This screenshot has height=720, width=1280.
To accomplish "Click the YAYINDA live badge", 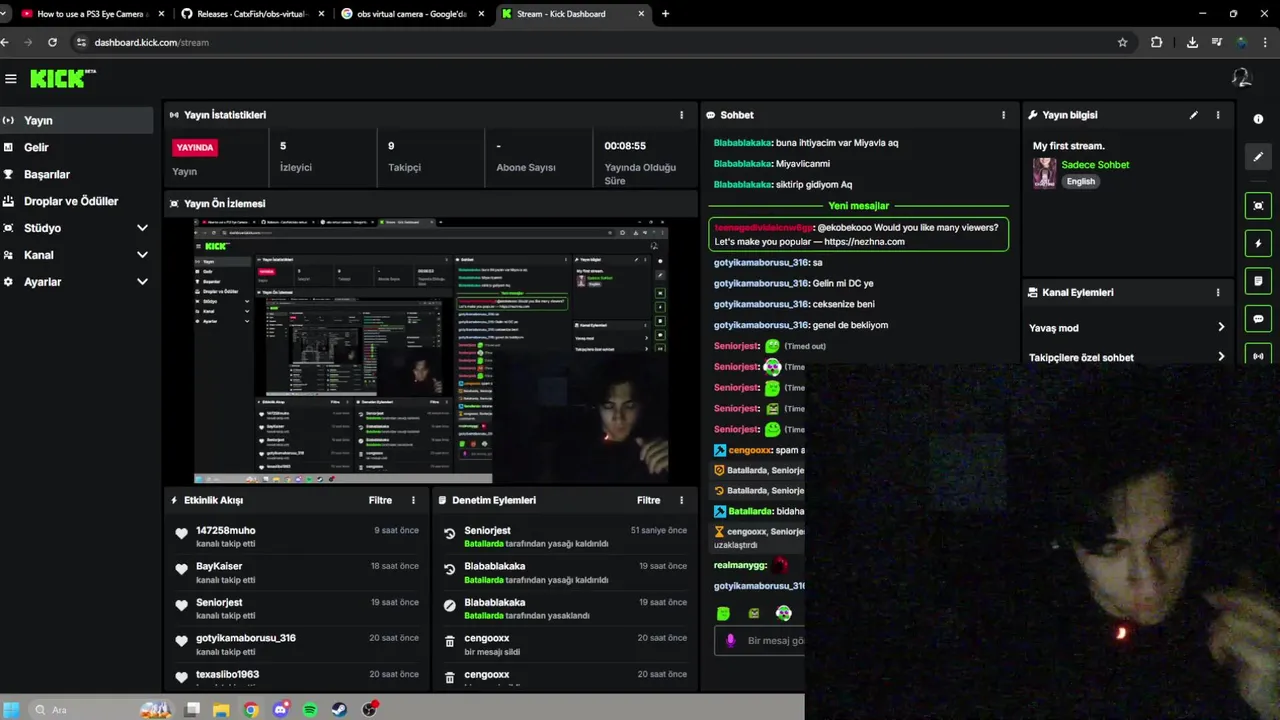I will (195, 147).
